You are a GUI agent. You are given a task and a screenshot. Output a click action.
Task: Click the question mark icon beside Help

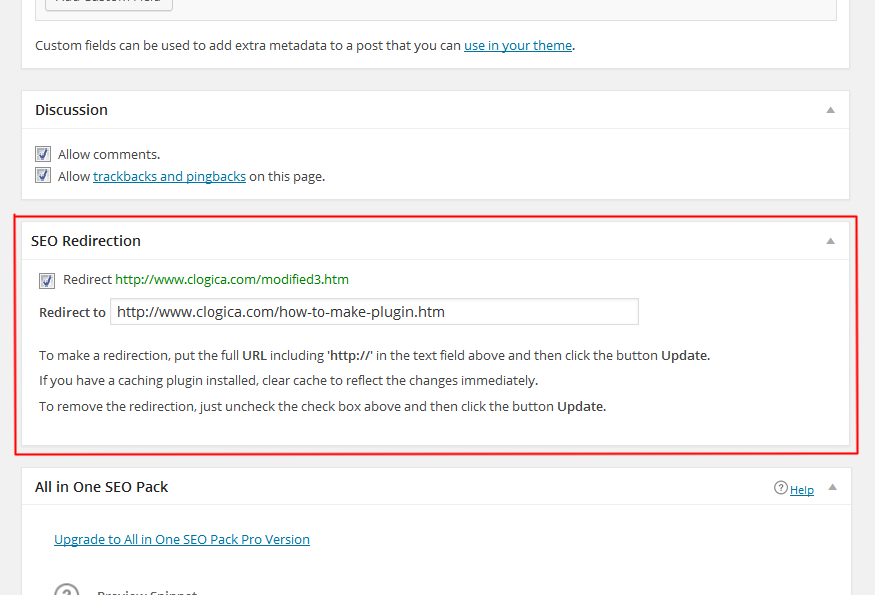781,488
